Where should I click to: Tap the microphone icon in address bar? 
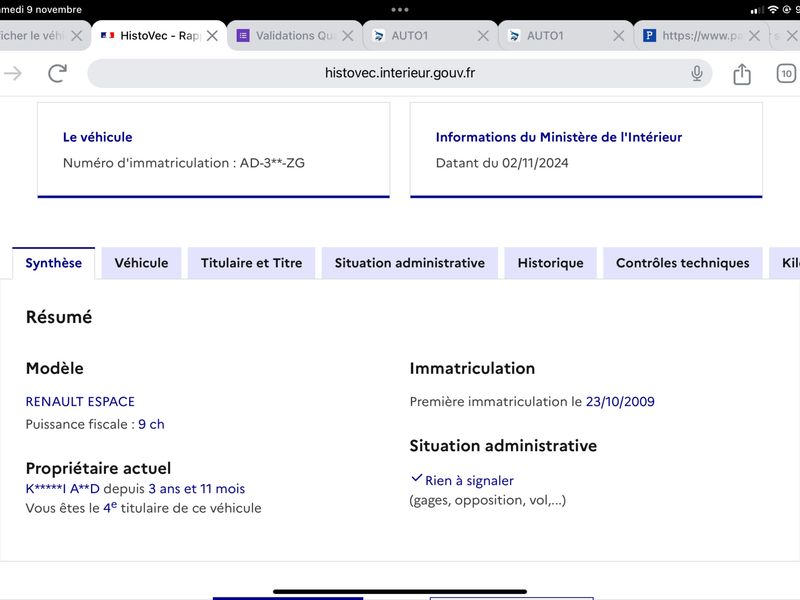coord(696,73)
